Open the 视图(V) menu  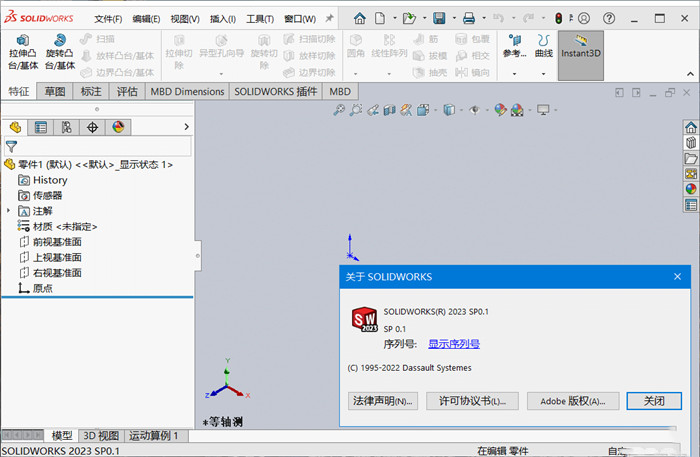tap(185, 19)
